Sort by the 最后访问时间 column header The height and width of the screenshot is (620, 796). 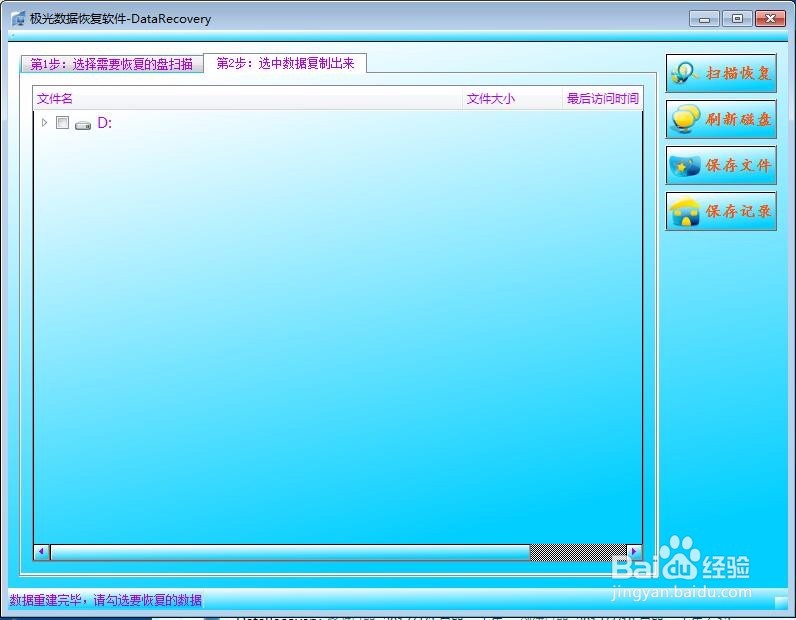click(603, 99)
